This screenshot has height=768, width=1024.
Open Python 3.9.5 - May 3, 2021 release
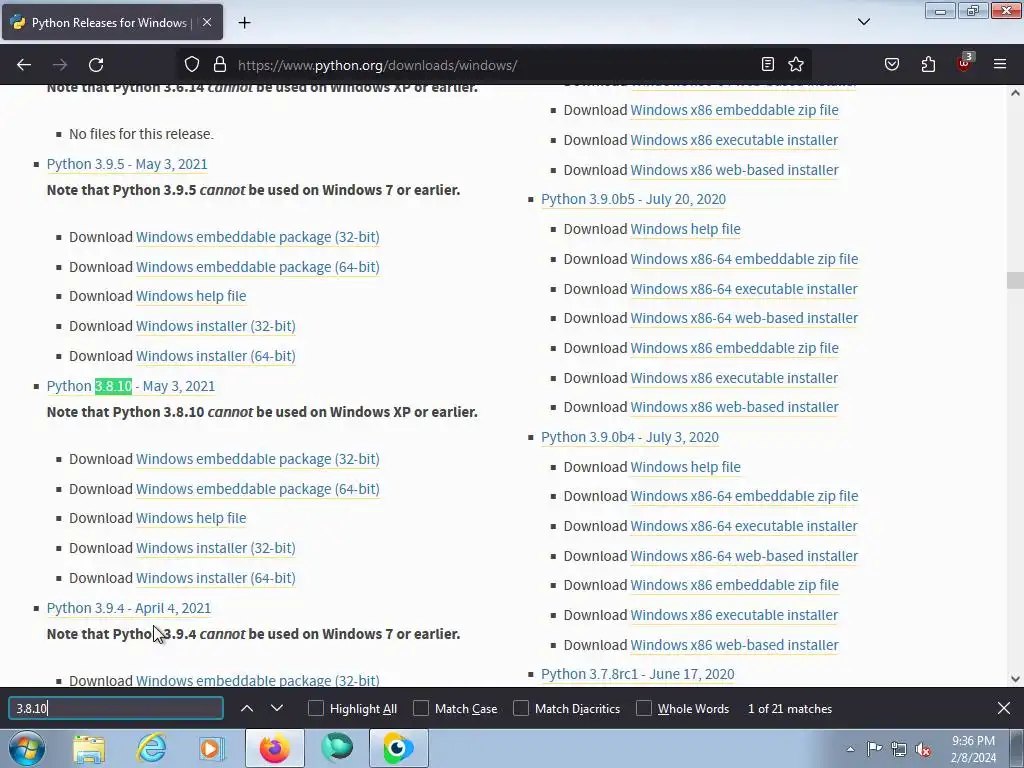coord(127,164)
